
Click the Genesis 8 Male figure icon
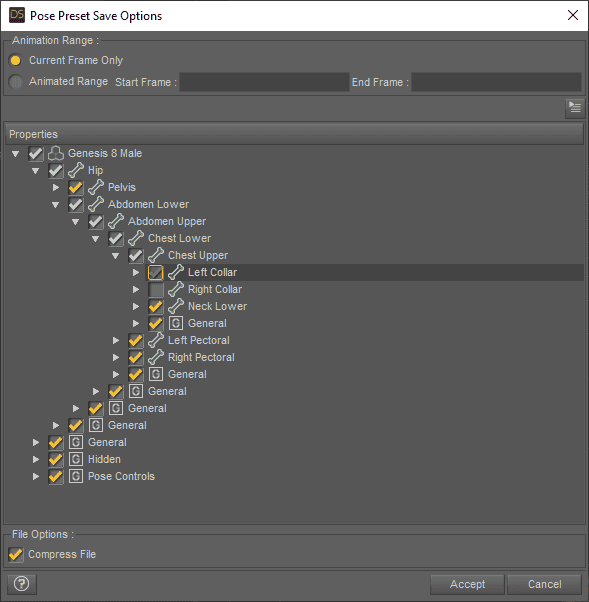point(56,153)
